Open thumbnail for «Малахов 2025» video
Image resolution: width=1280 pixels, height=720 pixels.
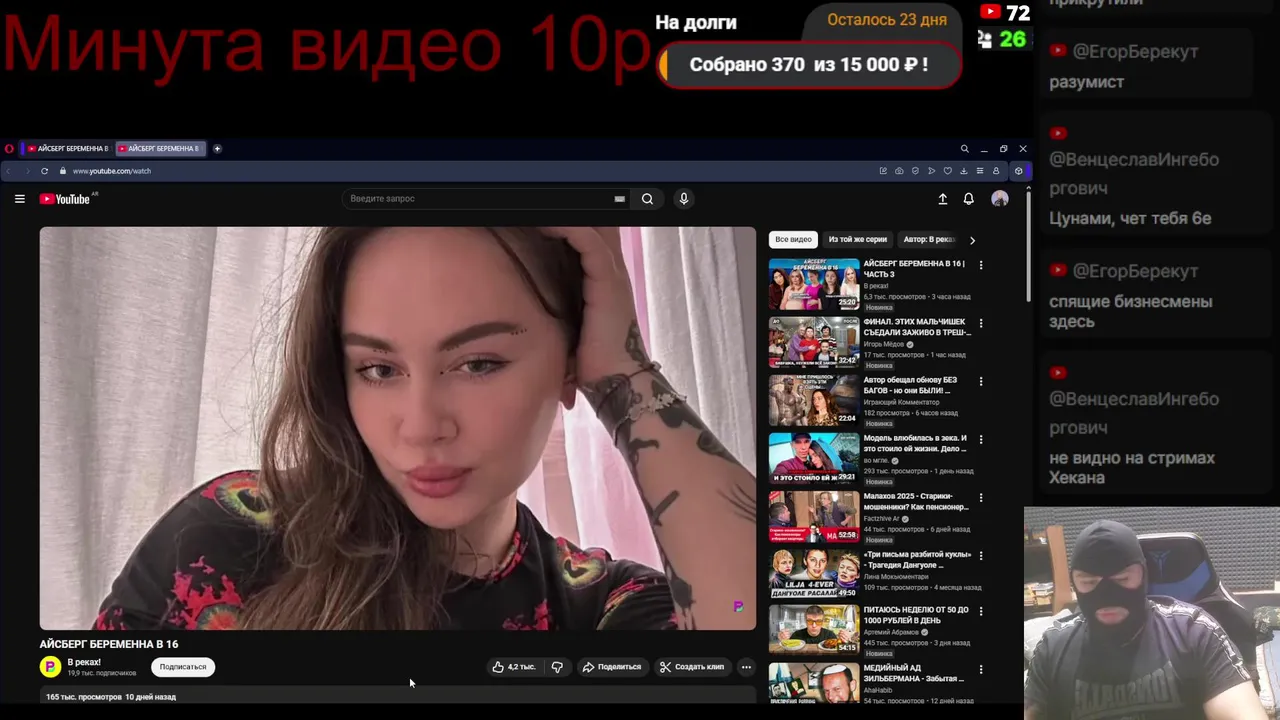click(x=814, y=516)
